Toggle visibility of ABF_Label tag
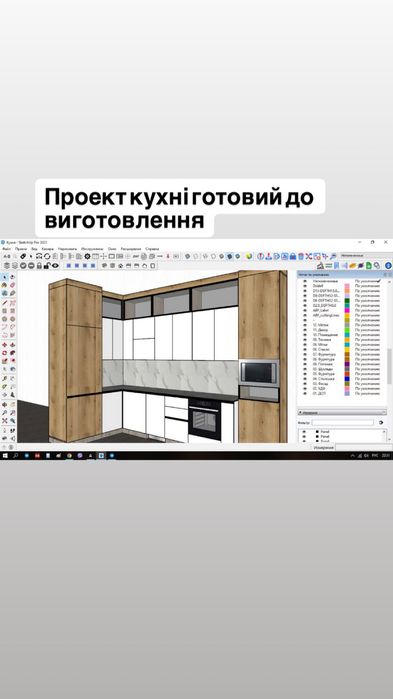This screenshot has width=393, height=699. click(305, 310)
